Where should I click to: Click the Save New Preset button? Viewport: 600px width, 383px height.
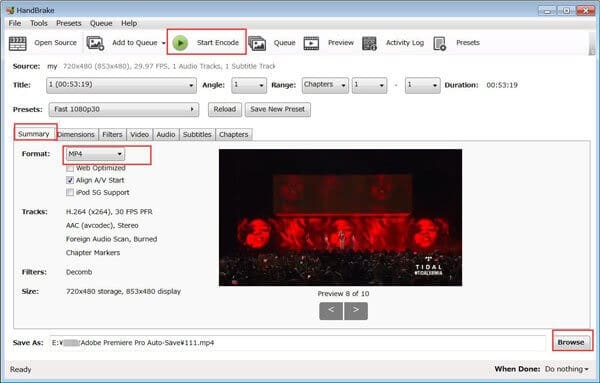point(278,109)
